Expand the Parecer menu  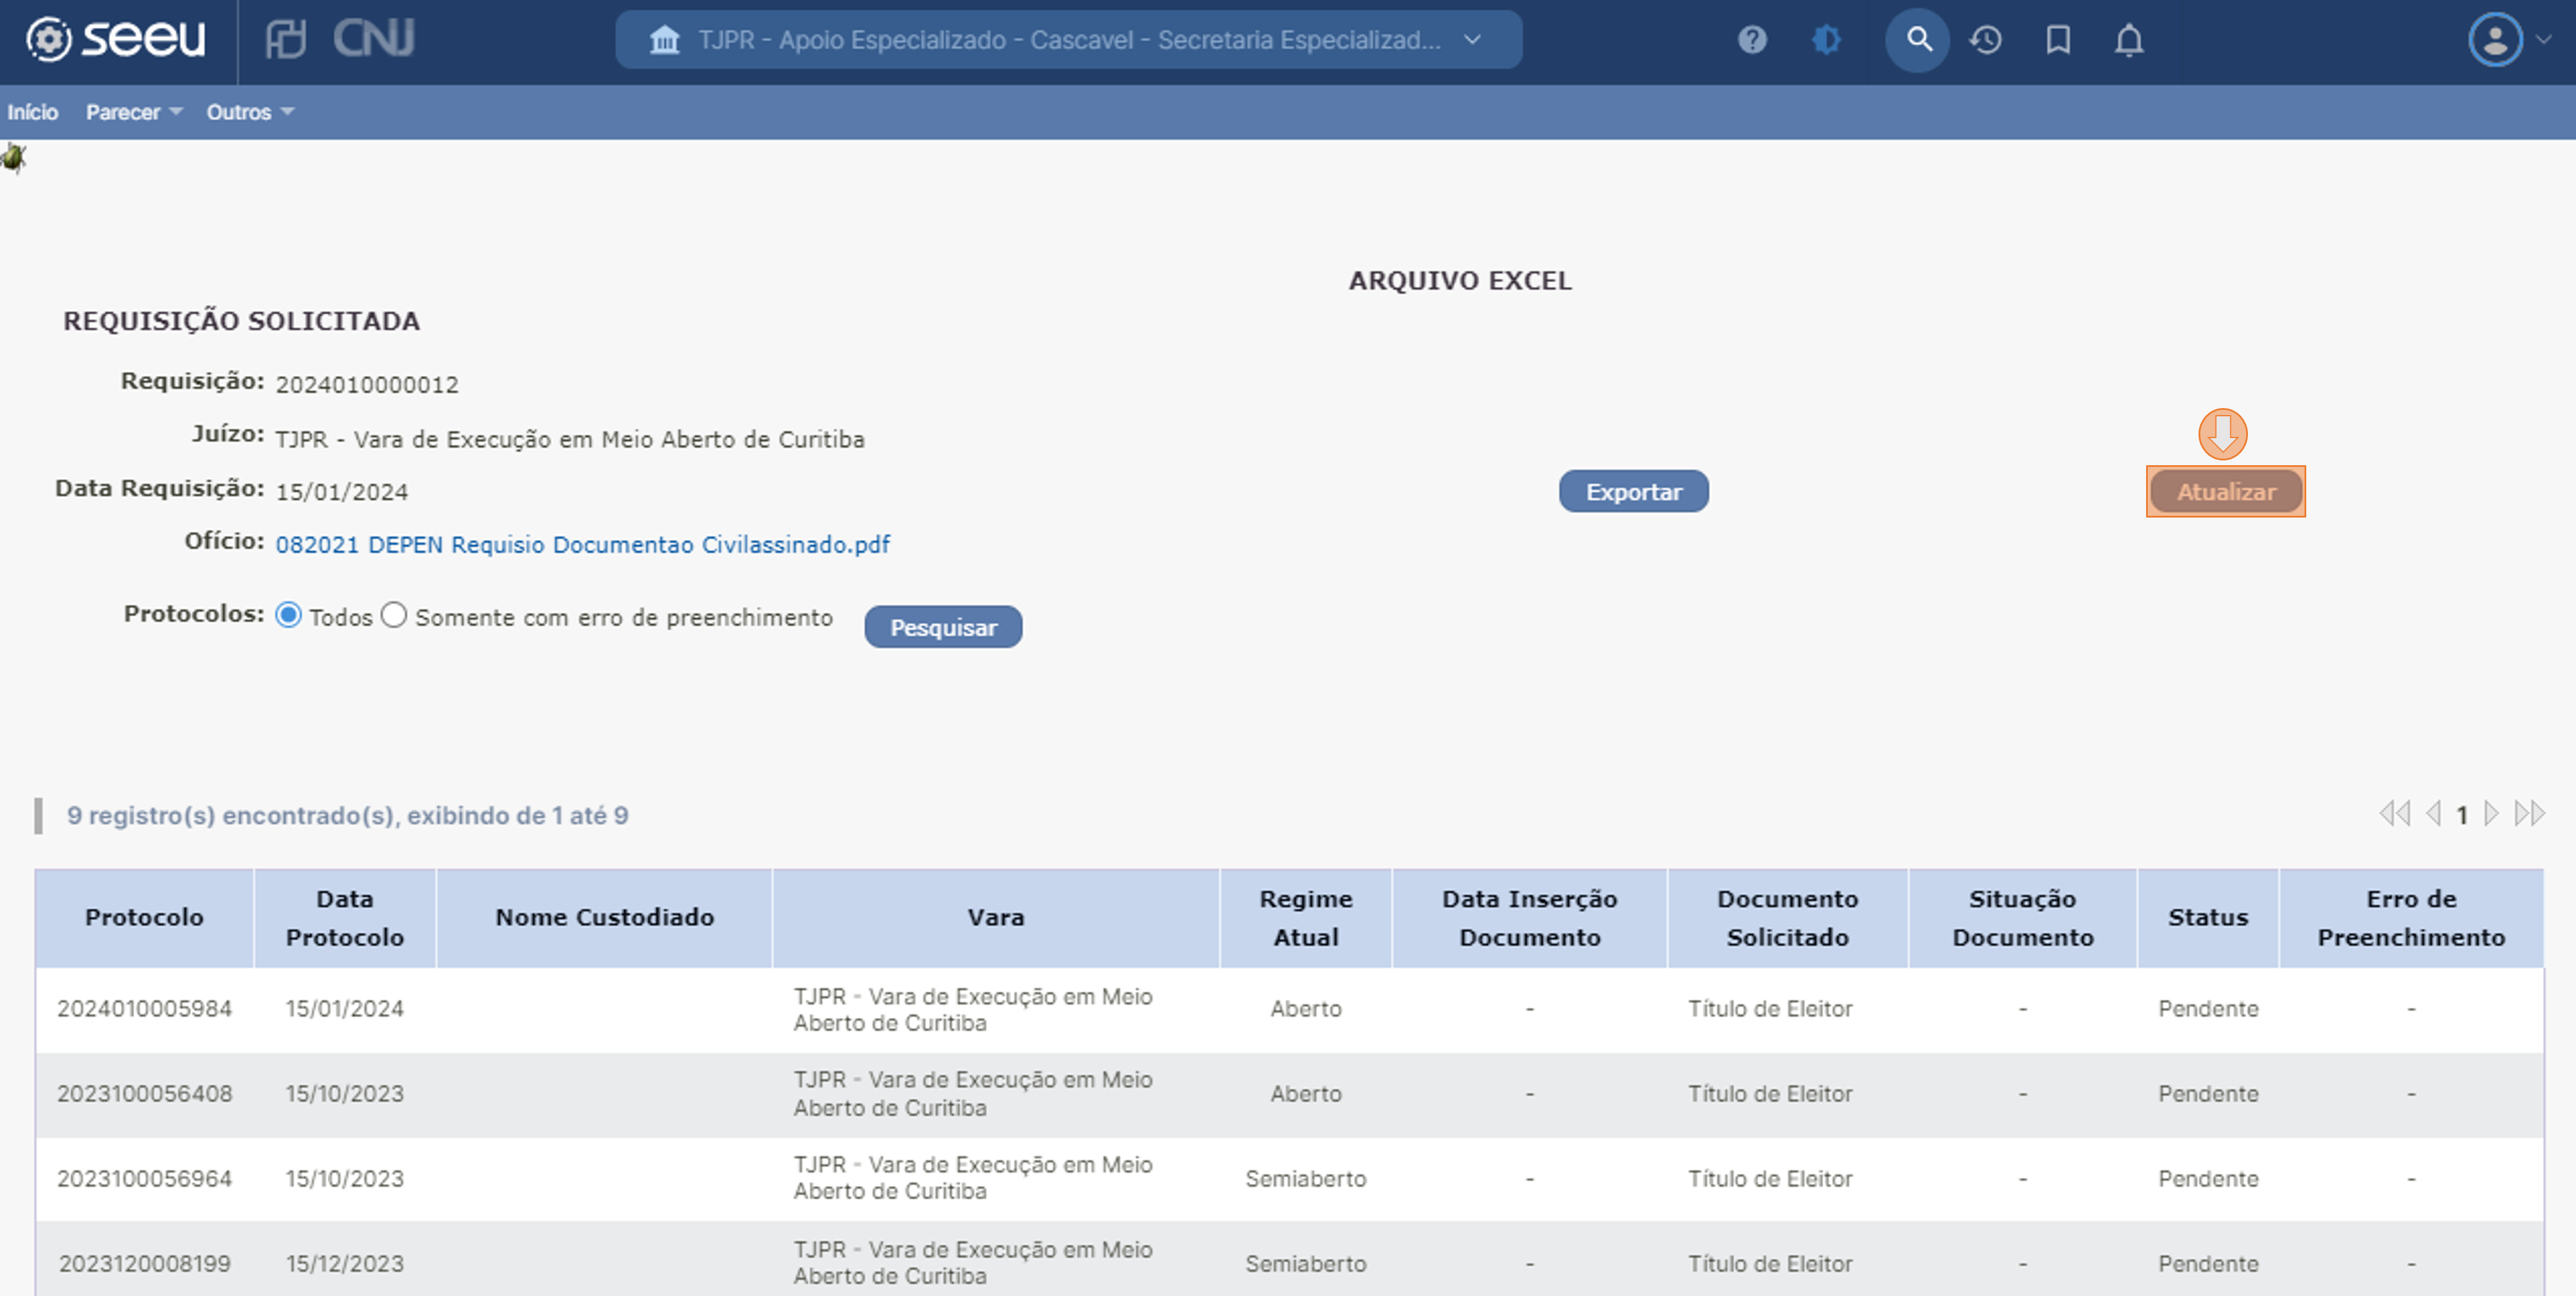click(x=134, y=112)
